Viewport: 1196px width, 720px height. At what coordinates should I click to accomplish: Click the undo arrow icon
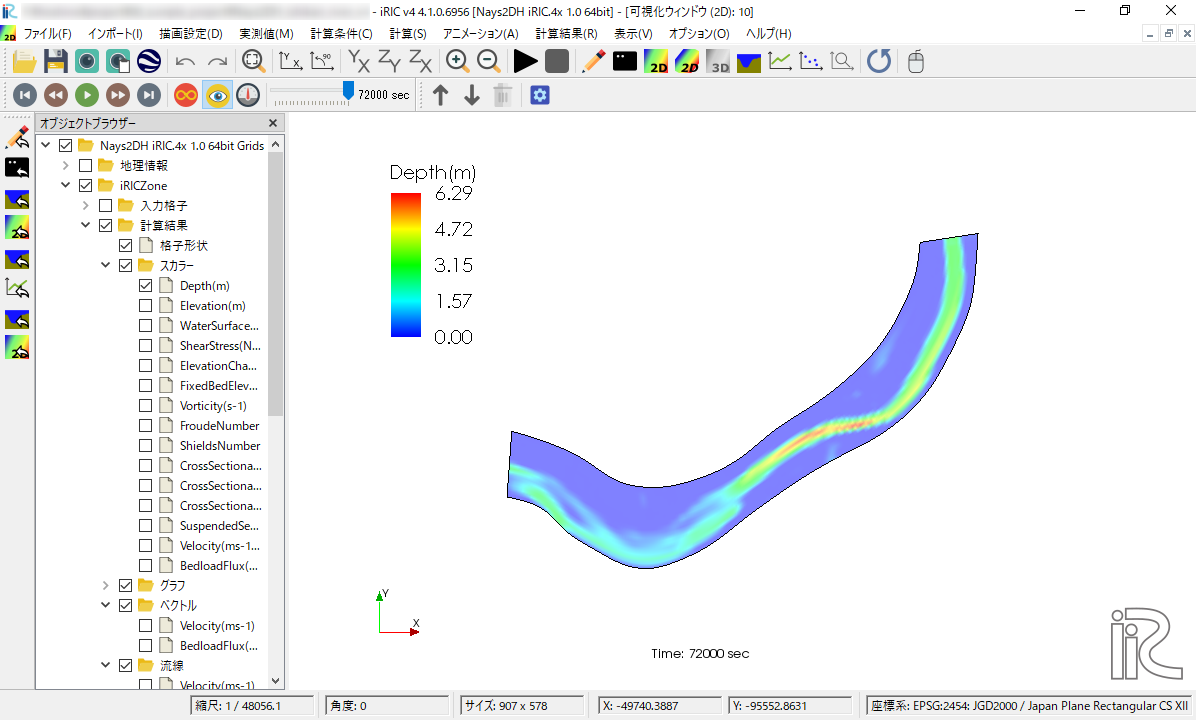point(185,62)
